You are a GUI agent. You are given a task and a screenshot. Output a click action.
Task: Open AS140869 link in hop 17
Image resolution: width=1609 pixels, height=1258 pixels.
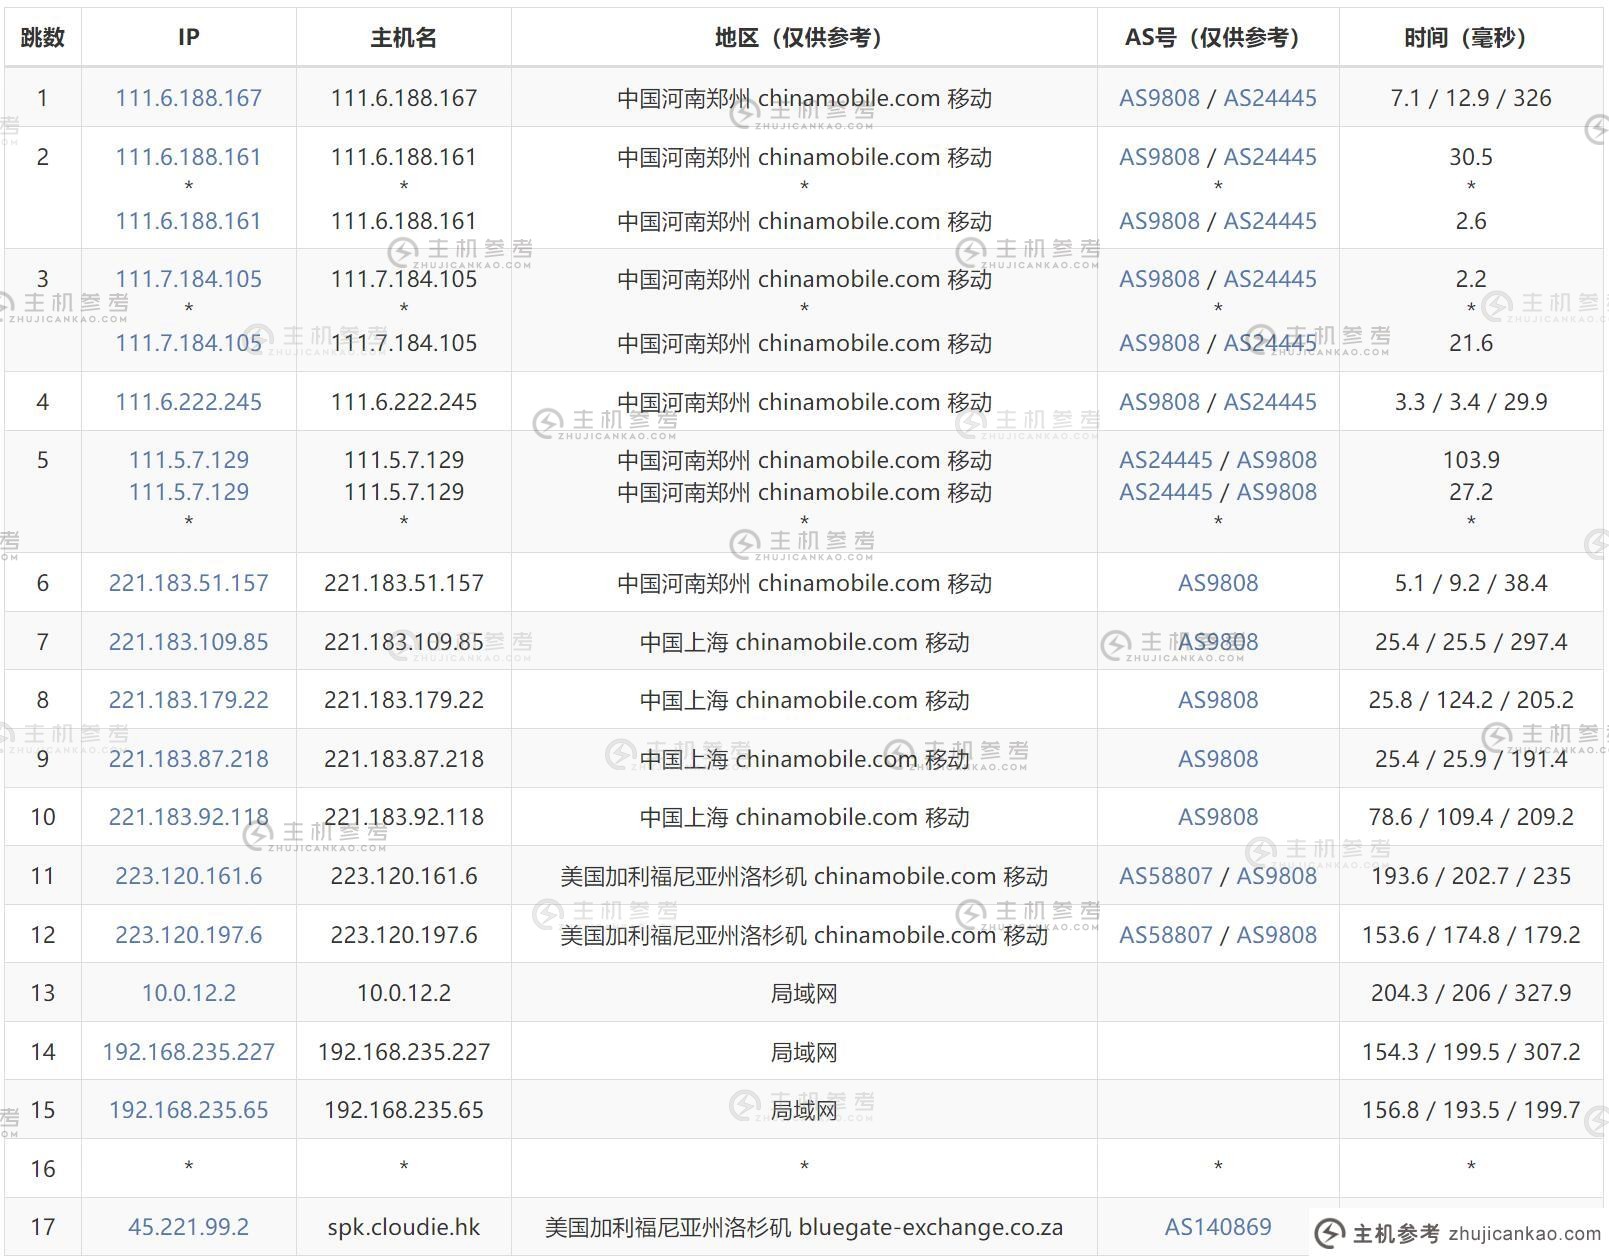click(1218, 1227)
